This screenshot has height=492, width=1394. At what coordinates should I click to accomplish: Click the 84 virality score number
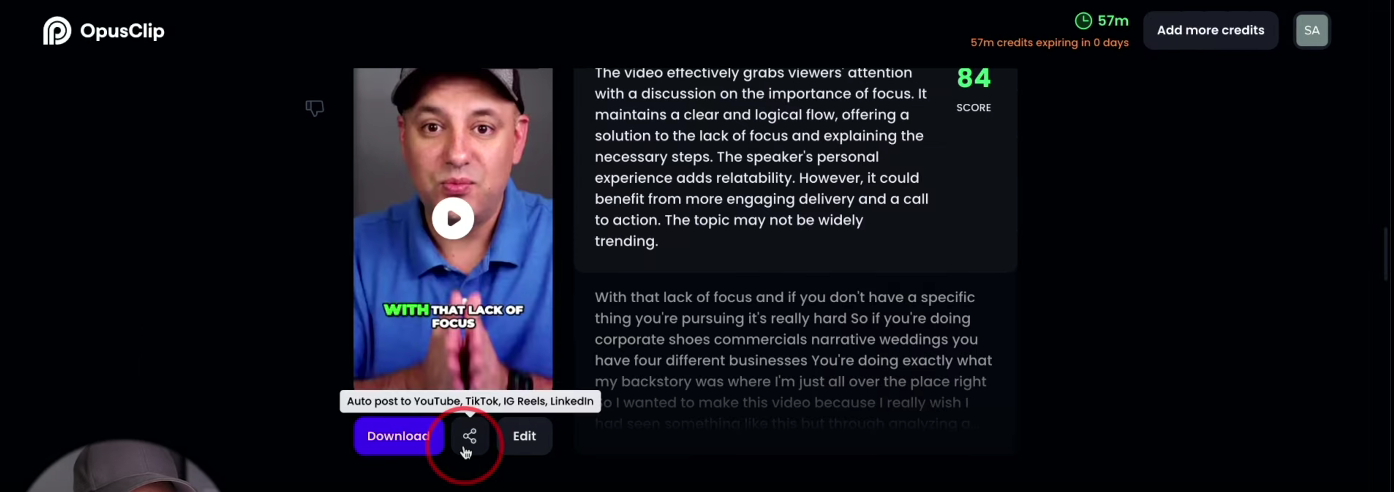click(x=973, y=78)
